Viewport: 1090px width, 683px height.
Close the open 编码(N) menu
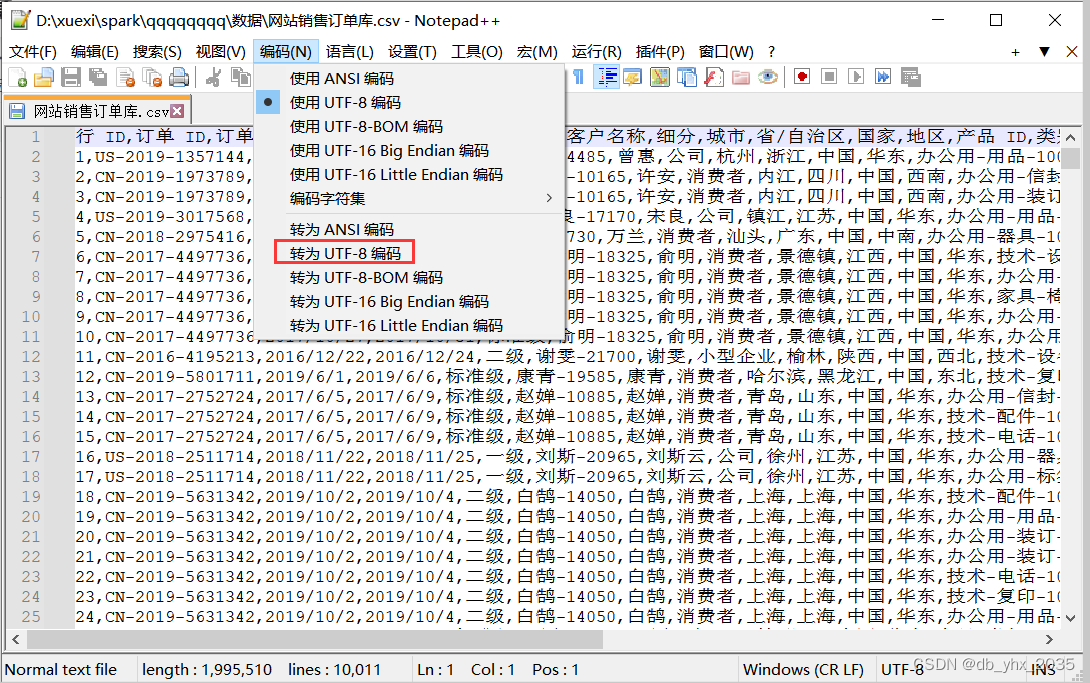(286, 52)
